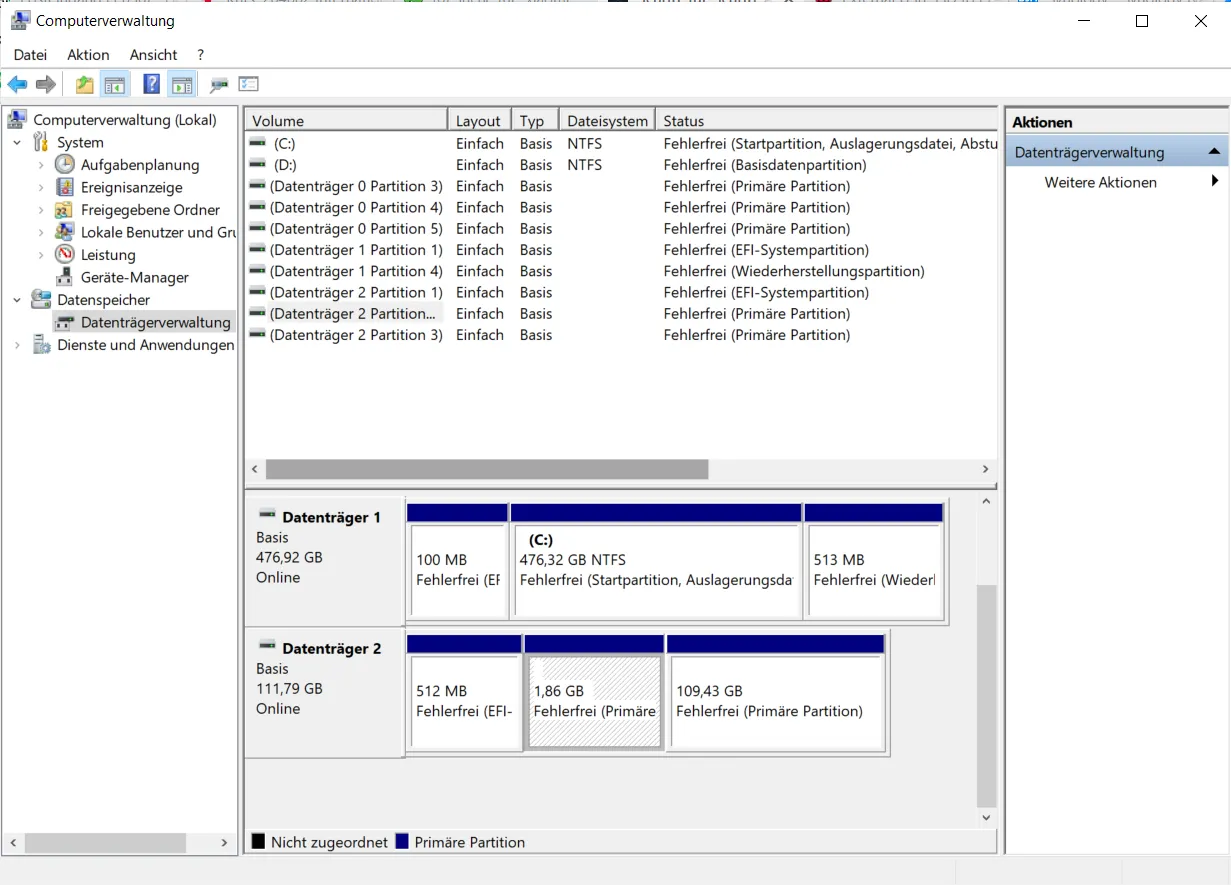Click the gray Forward arrow toolbar icon

45,85
